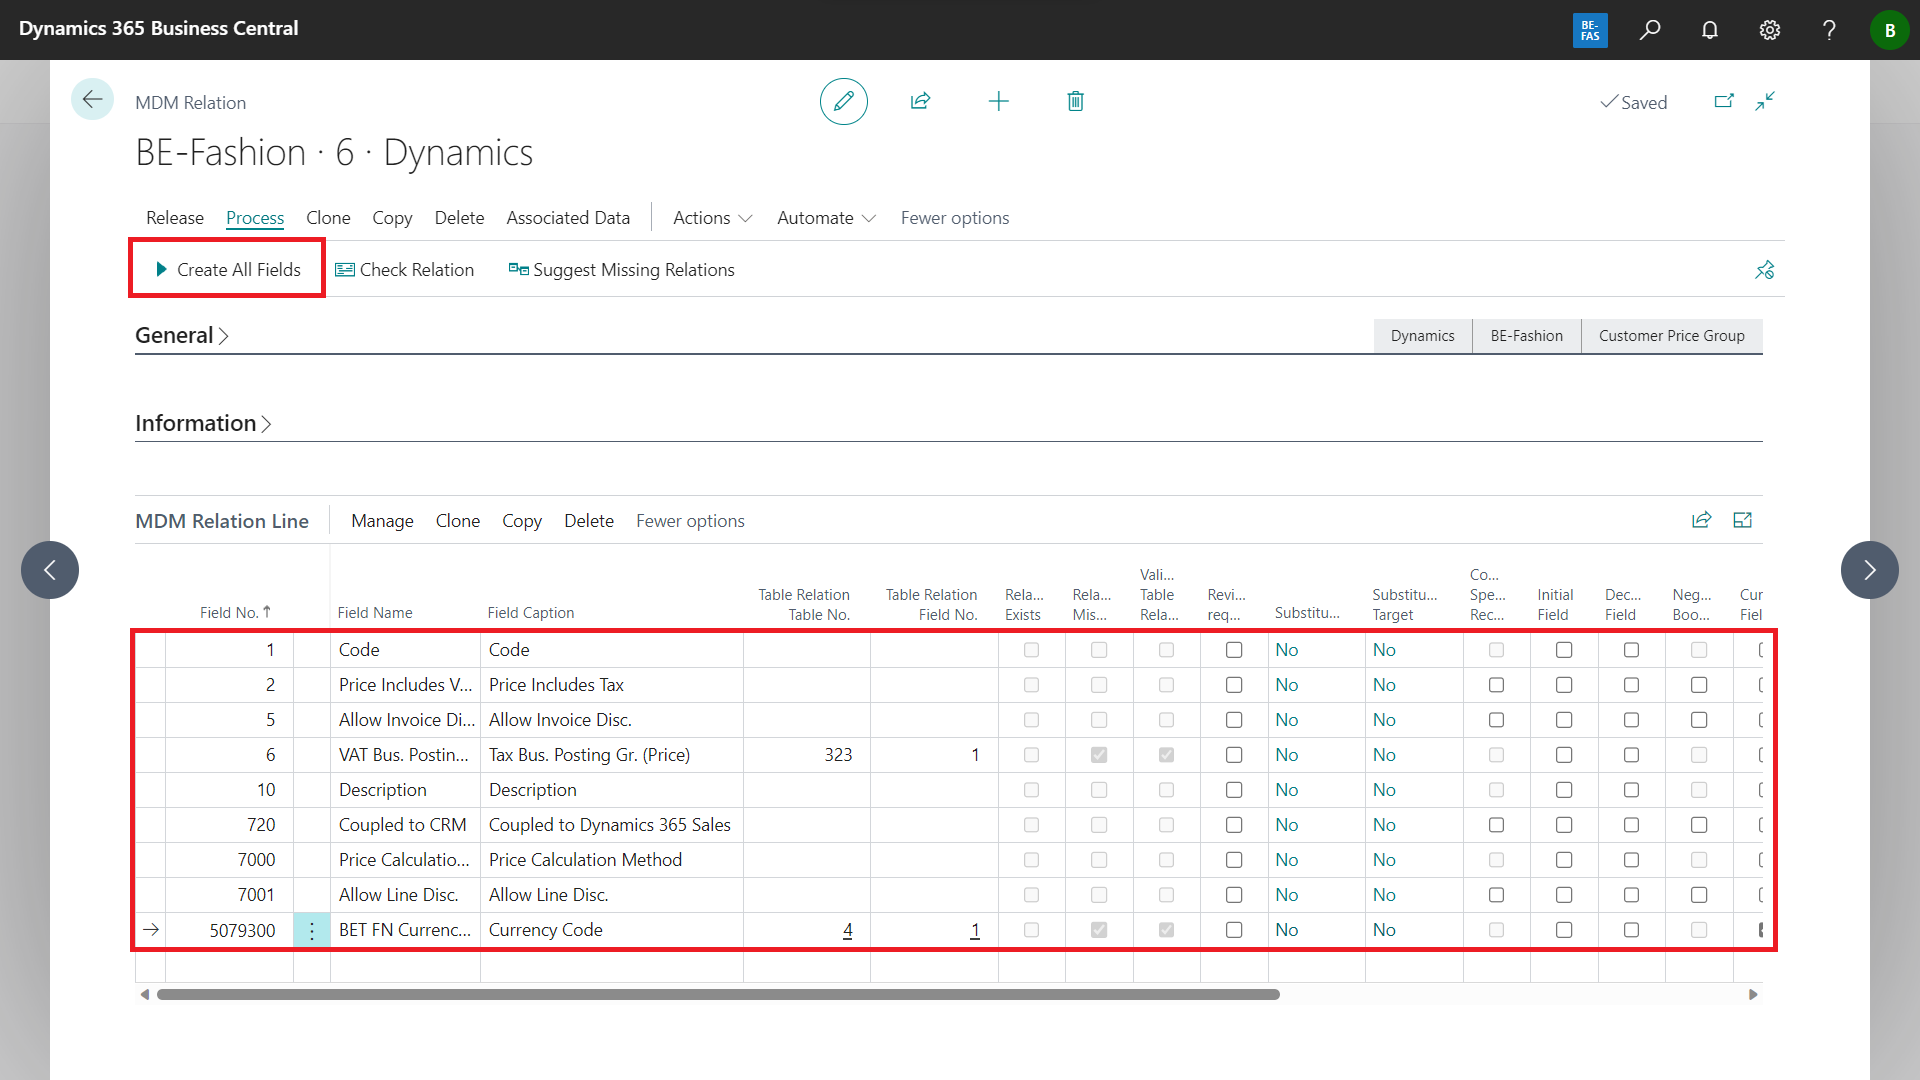Click page-level Delete menu
Screen dimensions: 1920x1080
coord(459,218)
